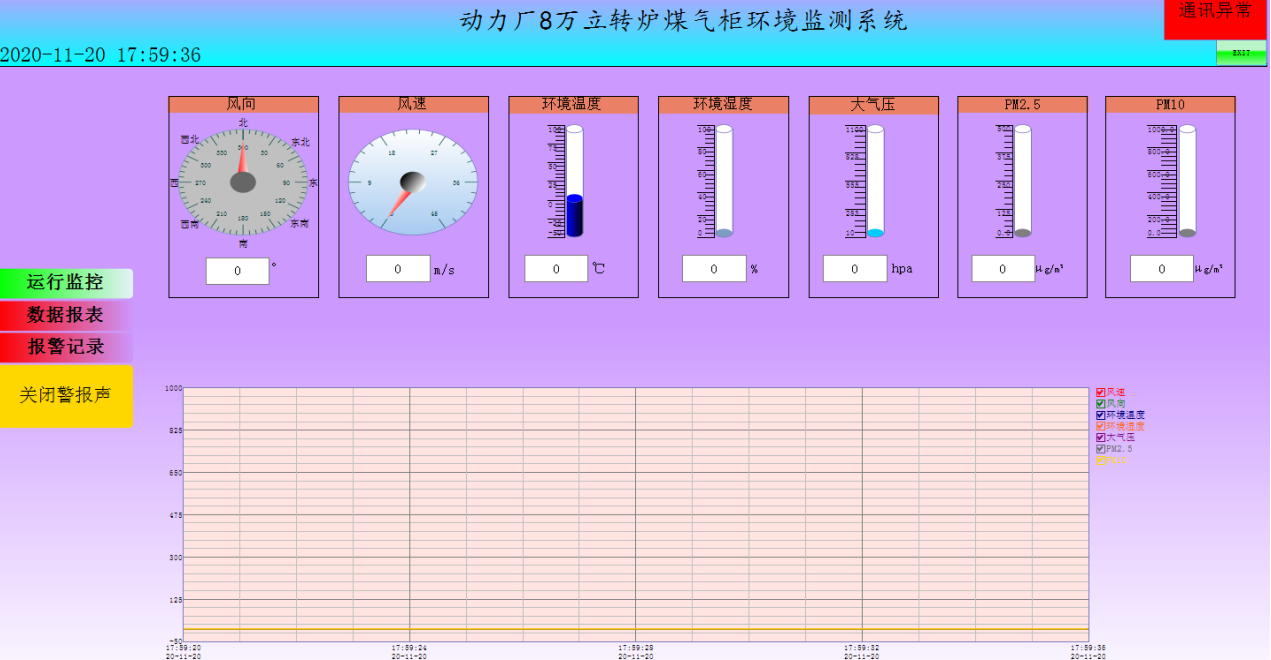Disable the PM10 trend legend checkbox
Viewport: 1271px width, 660px height.
point(1101,461)
